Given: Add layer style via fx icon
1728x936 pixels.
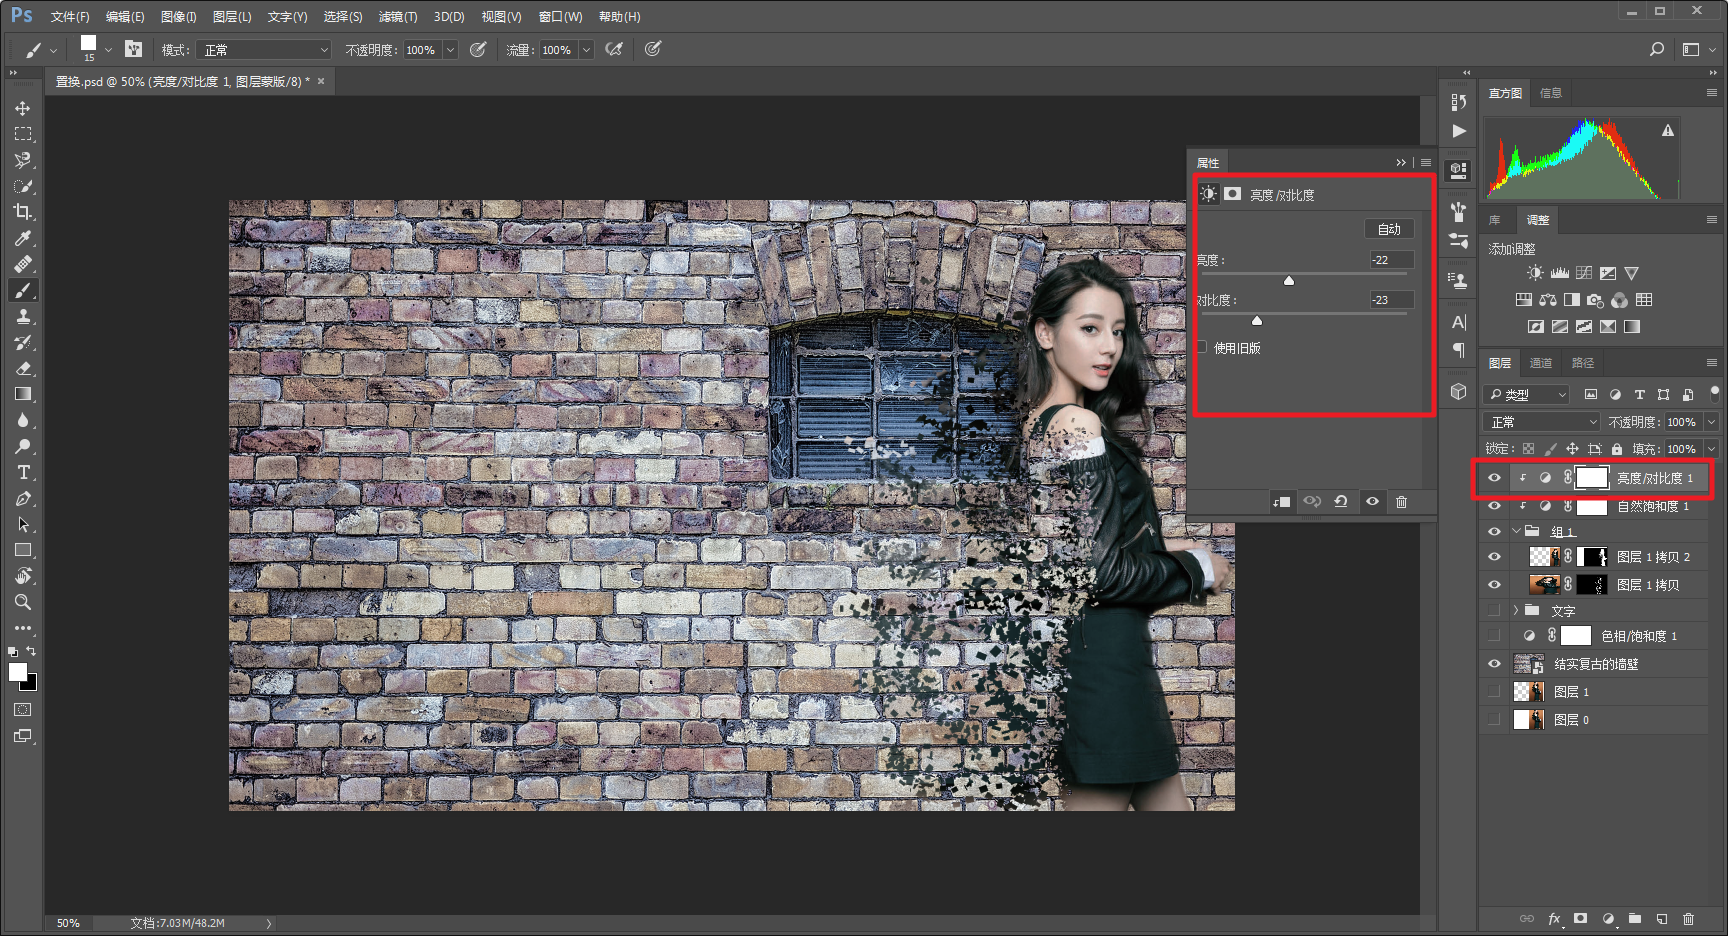Looking at the screenshot, I should pos(1555,919).
